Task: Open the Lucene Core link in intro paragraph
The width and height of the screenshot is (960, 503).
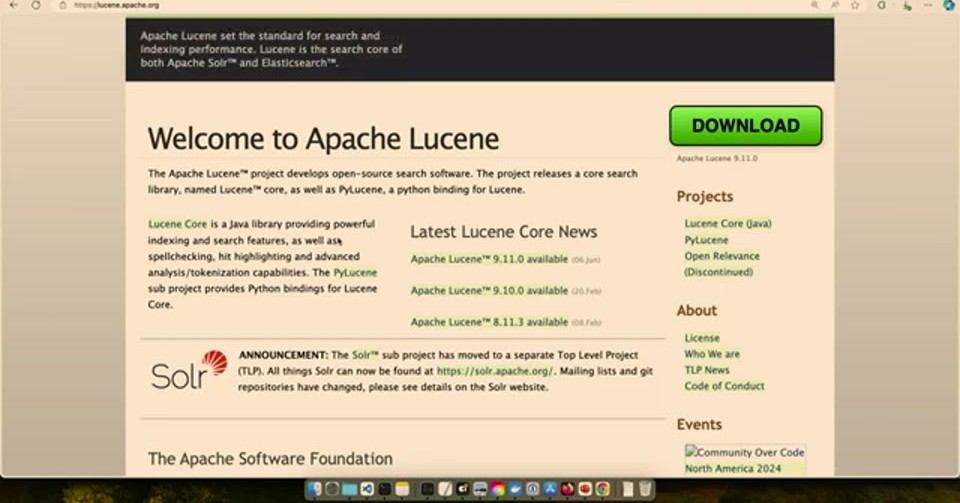Action: [178, 224]
